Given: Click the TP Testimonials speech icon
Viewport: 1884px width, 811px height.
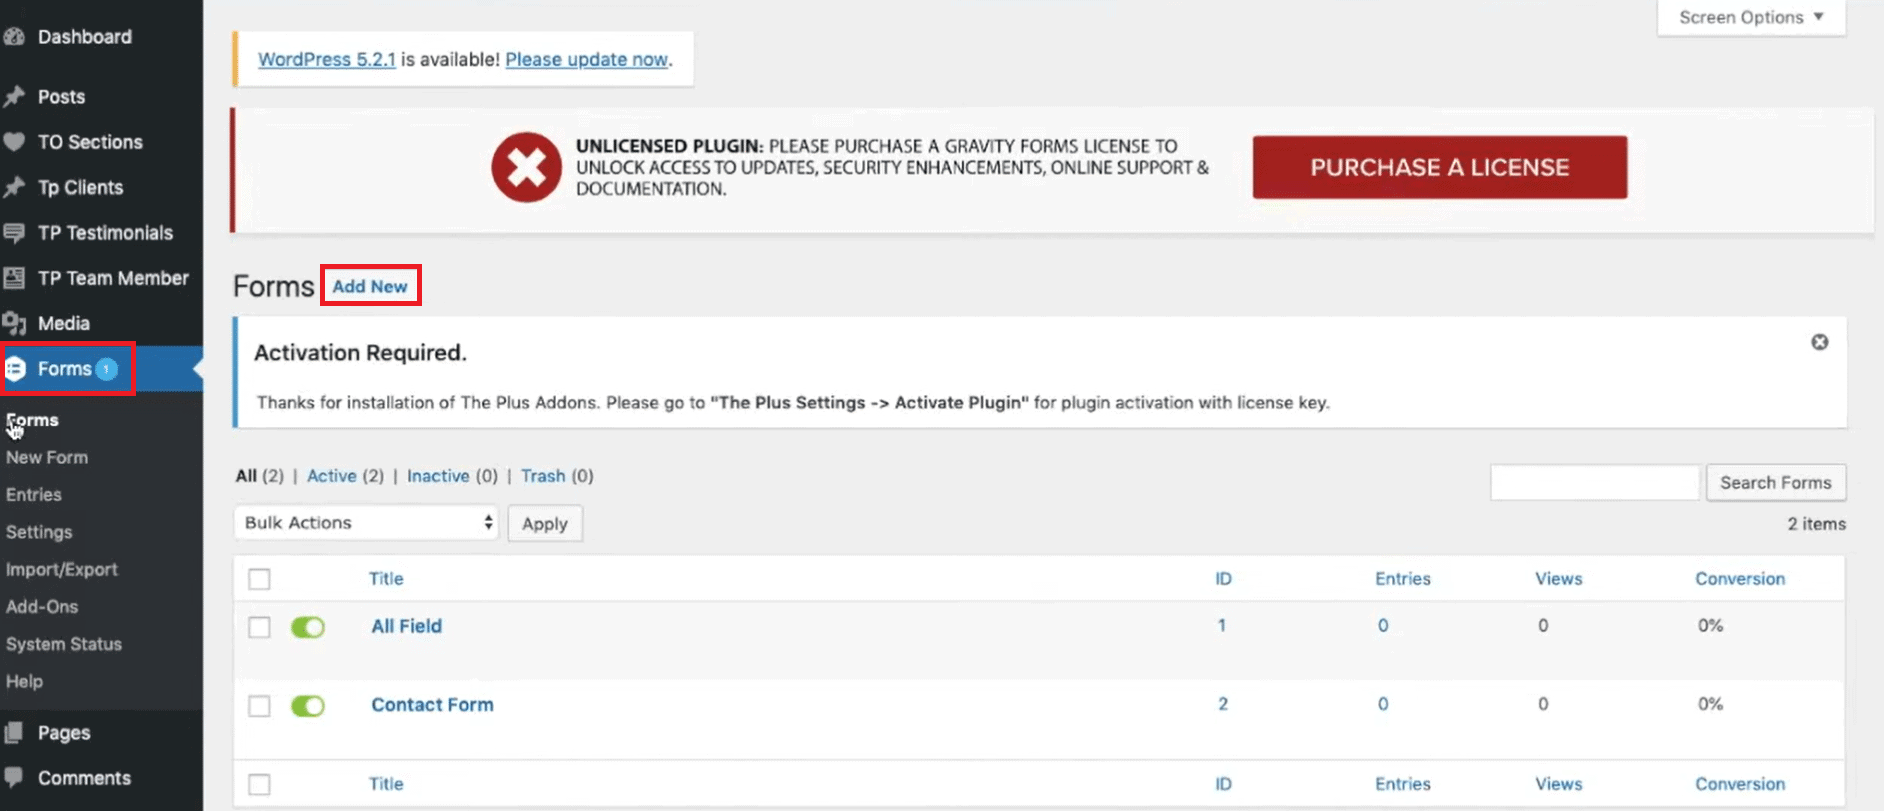Looking at the screenshot, I should [x=14, y=233].
